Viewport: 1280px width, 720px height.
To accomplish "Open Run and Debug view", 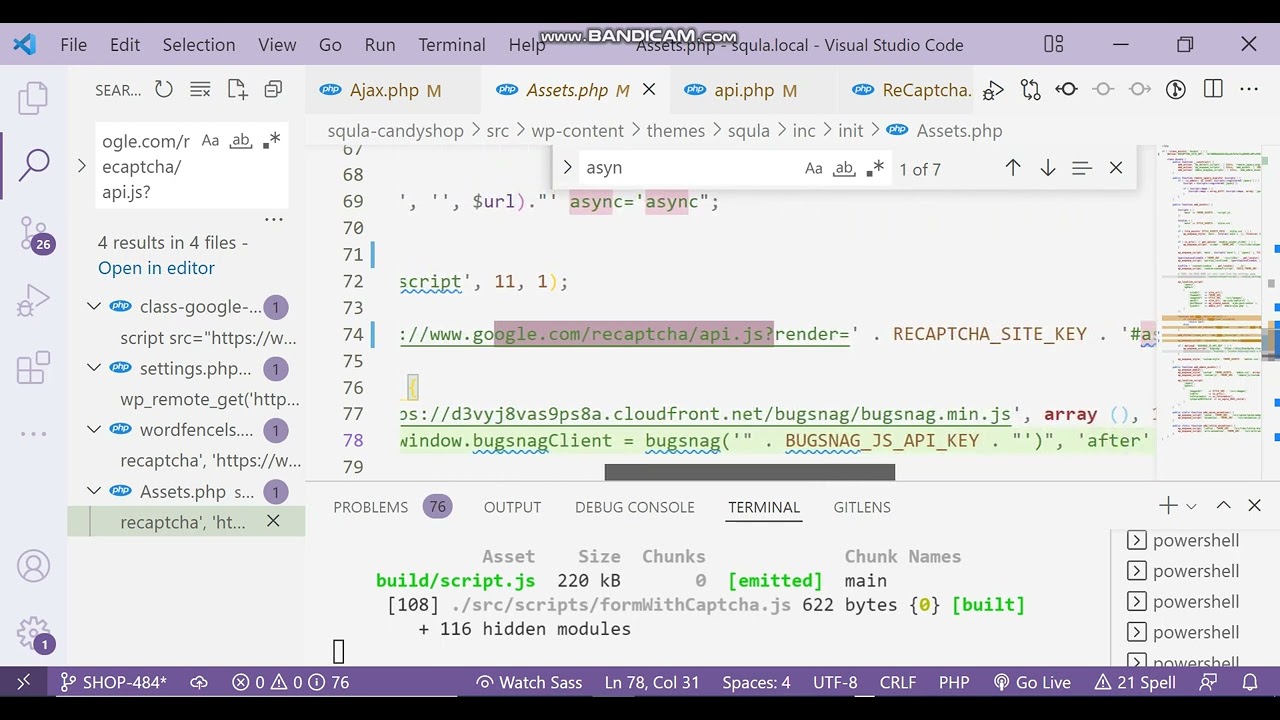I will (33, 300).
